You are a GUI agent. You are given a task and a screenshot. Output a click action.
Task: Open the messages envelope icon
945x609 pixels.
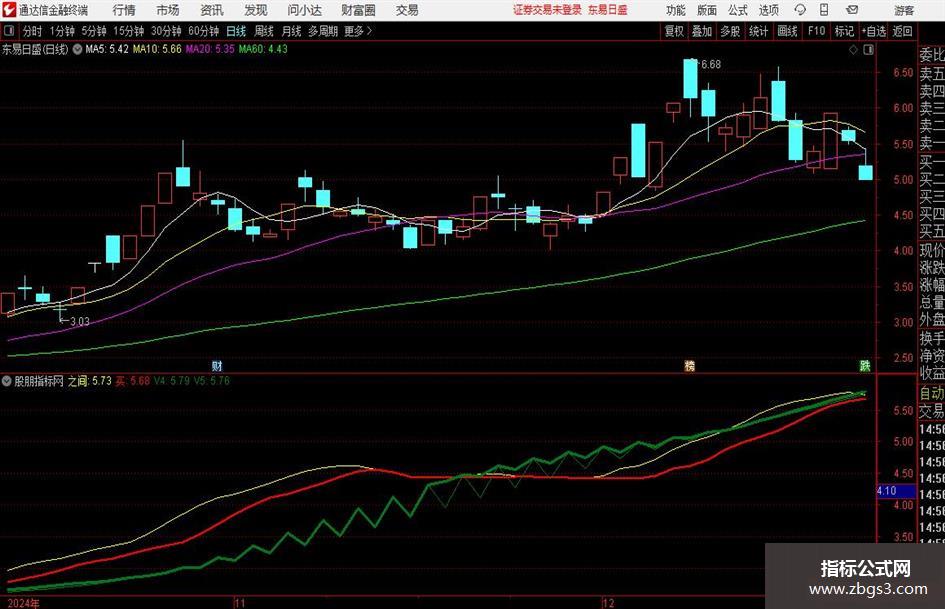pyautogui.click(x=852, y=10)
